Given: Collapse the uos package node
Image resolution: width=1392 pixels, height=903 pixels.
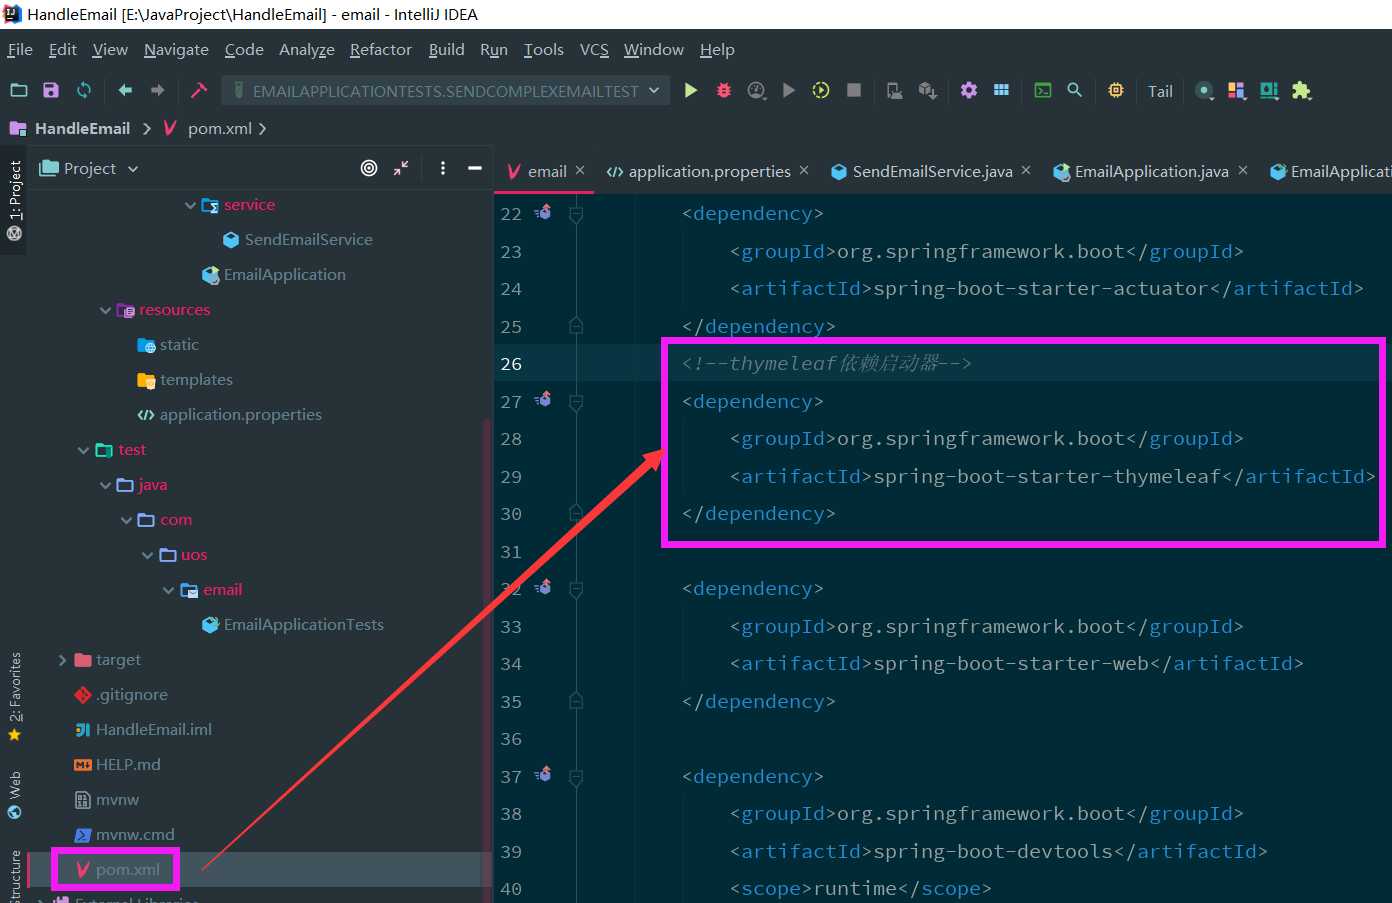Looking at the screenshot, I should [x=148, y=555].
